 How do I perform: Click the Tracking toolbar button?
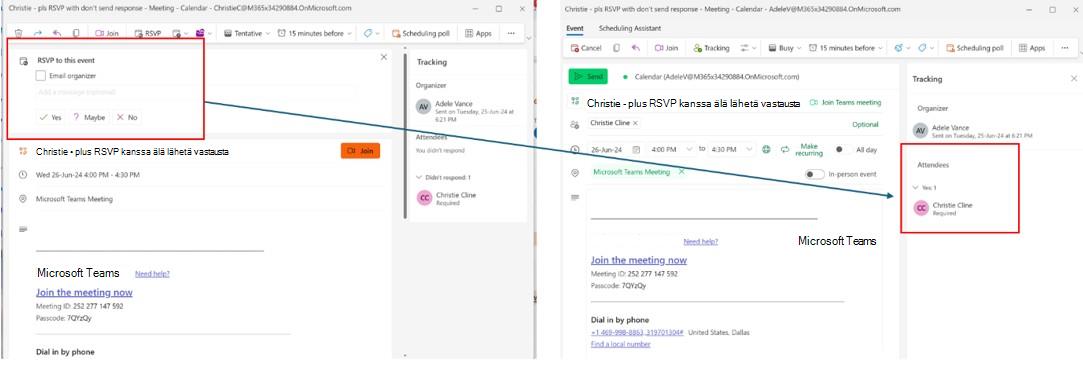click(x=711, y=48)
